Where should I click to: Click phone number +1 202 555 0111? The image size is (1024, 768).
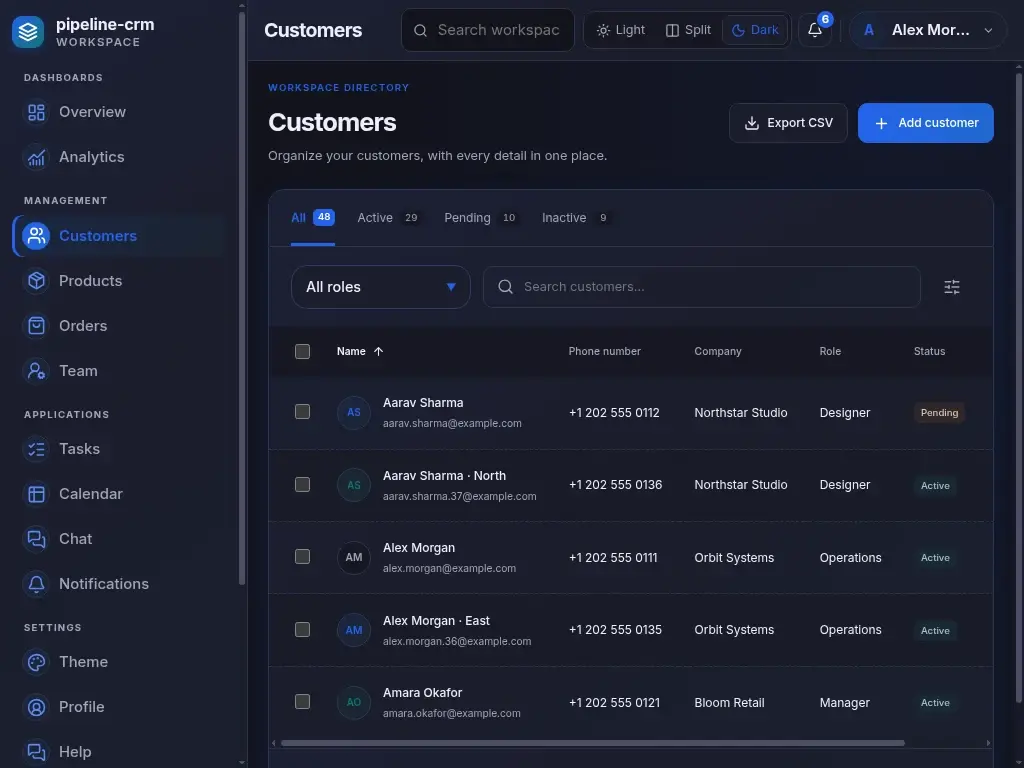click(x=613, y=558)
